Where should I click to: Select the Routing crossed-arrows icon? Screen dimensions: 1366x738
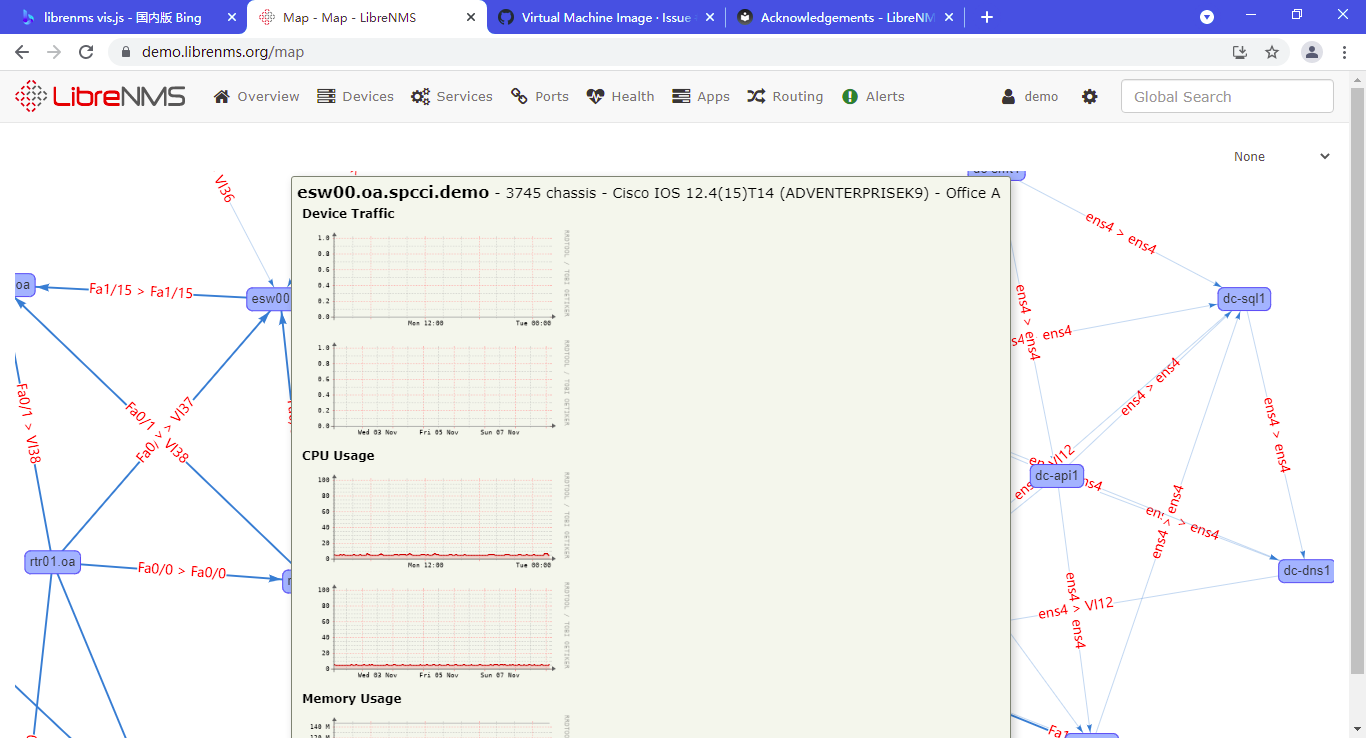[x=754, y=96]
